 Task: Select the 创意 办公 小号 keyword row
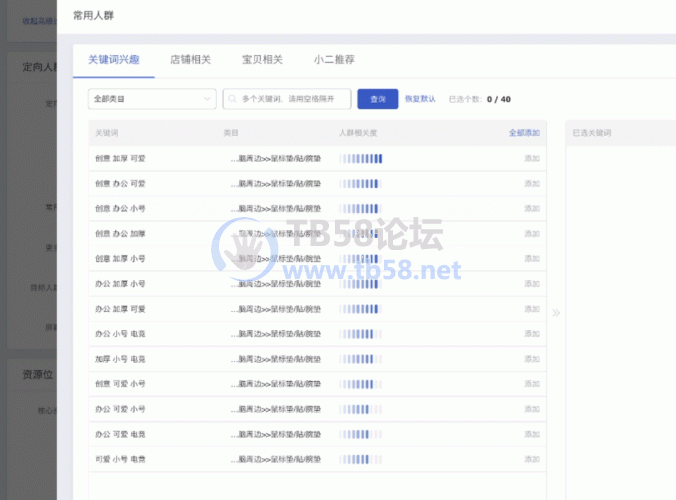click(120, 208)
